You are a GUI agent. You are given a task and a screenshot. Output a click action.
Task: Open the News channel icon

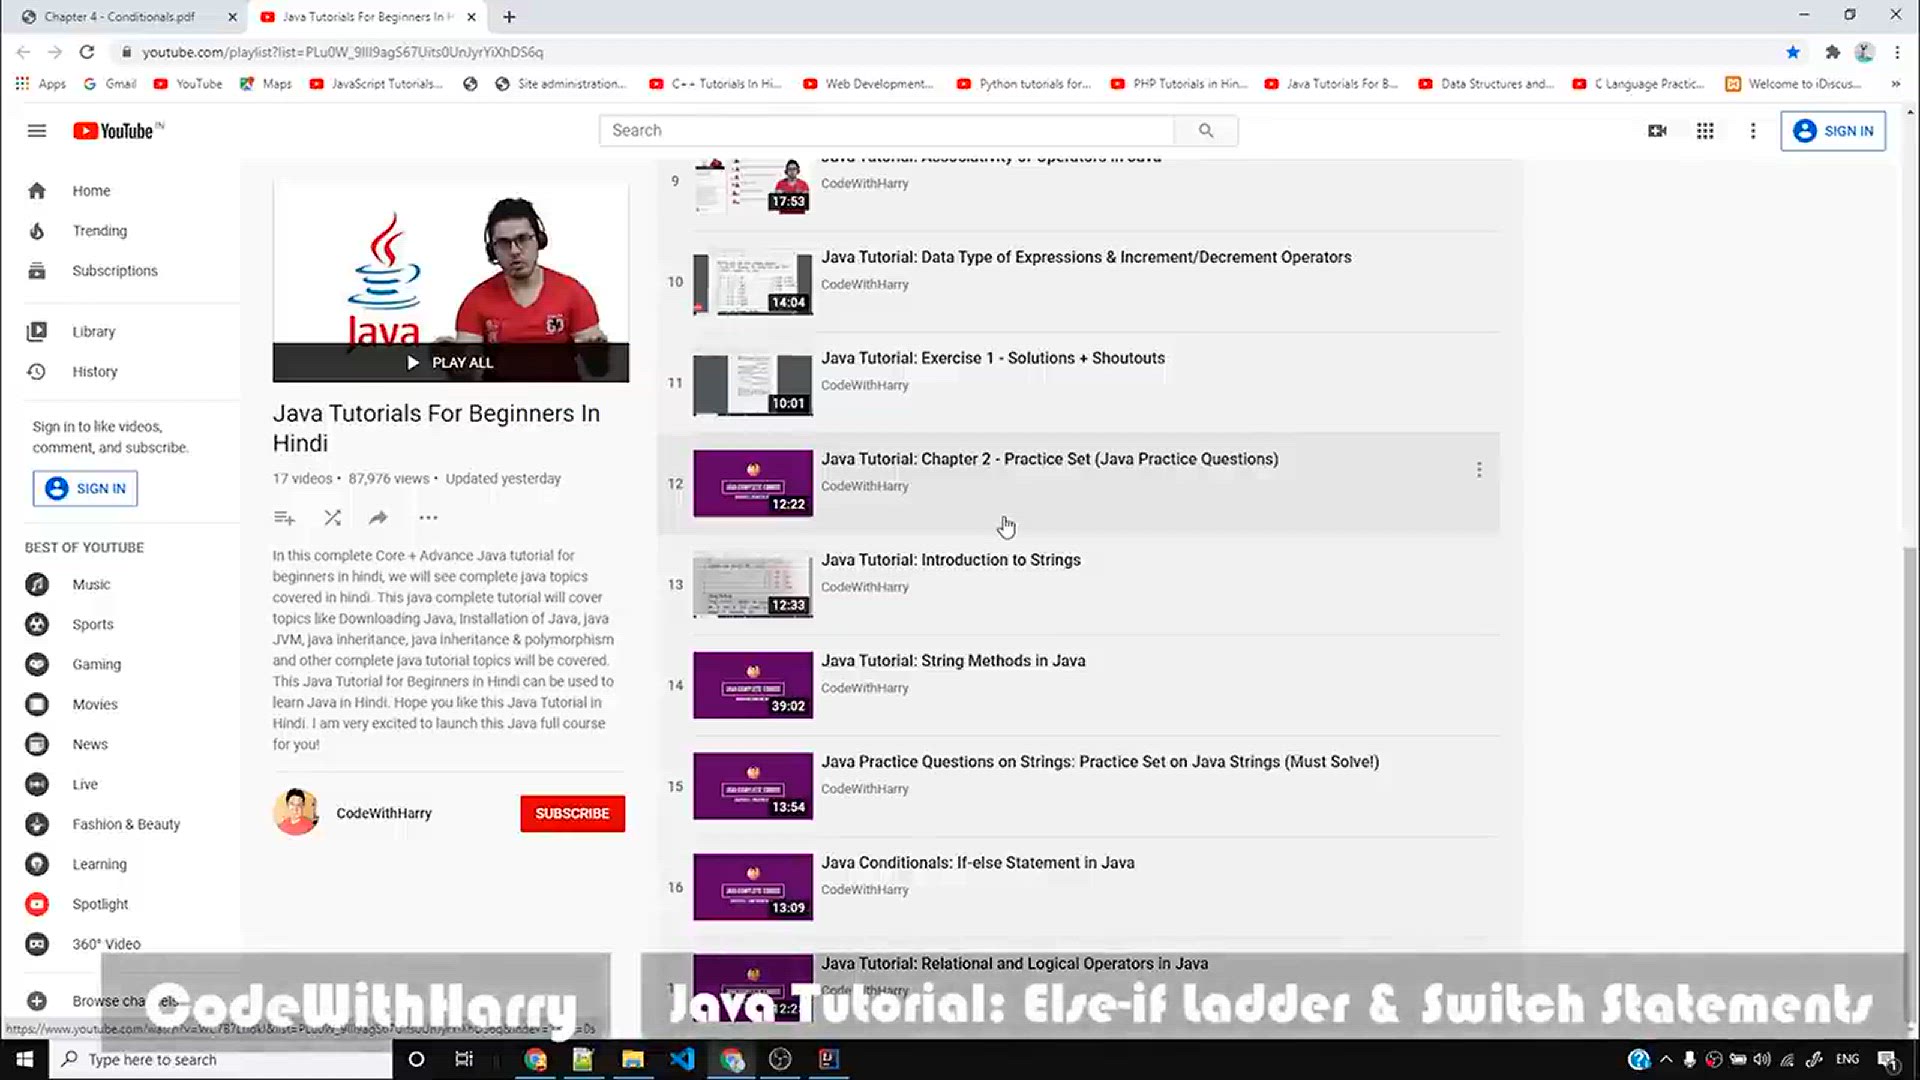click(x=37, y=744)
